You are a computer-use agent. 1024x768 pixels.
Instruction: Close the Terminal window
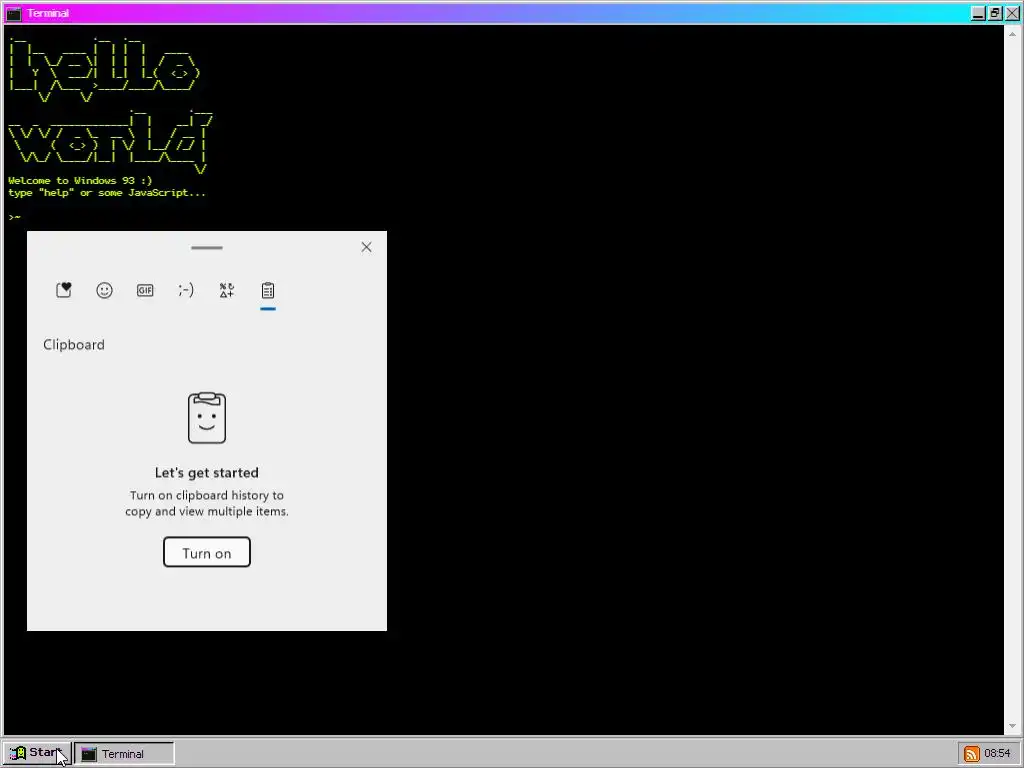1012,13
